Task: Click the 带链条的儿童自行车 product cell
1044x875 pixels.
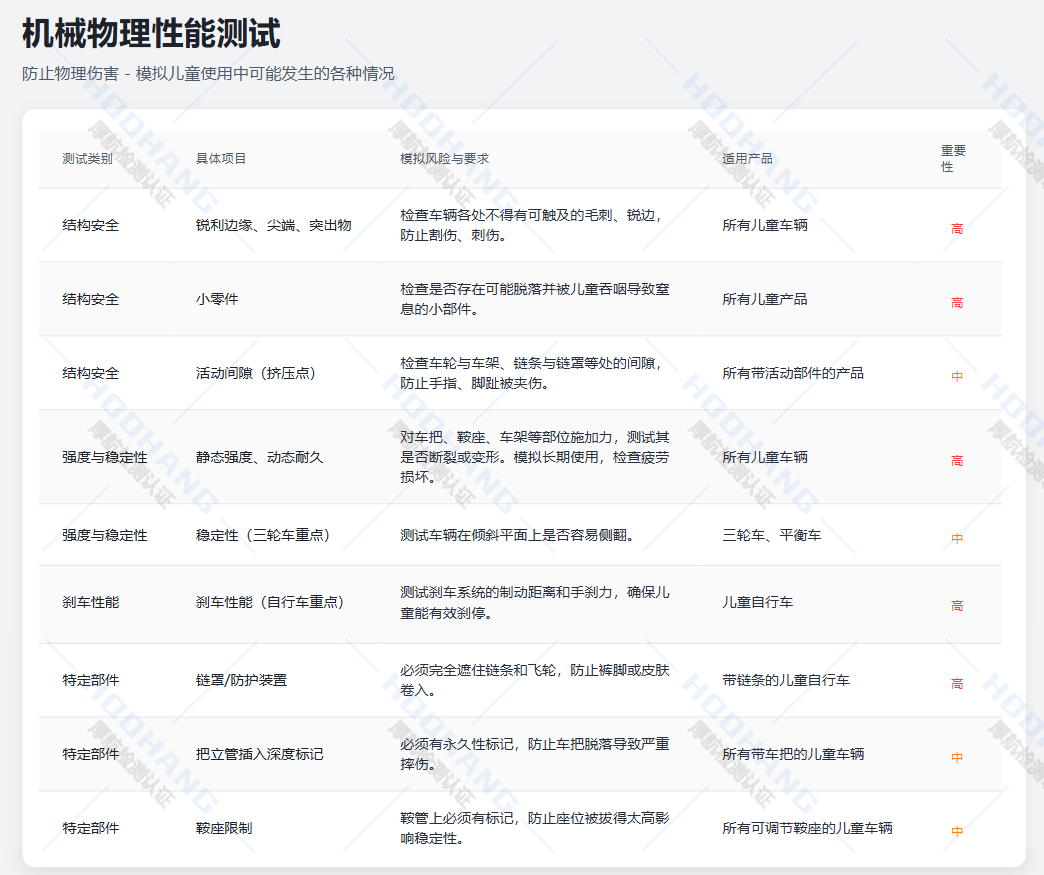Action: click(786, 680)
